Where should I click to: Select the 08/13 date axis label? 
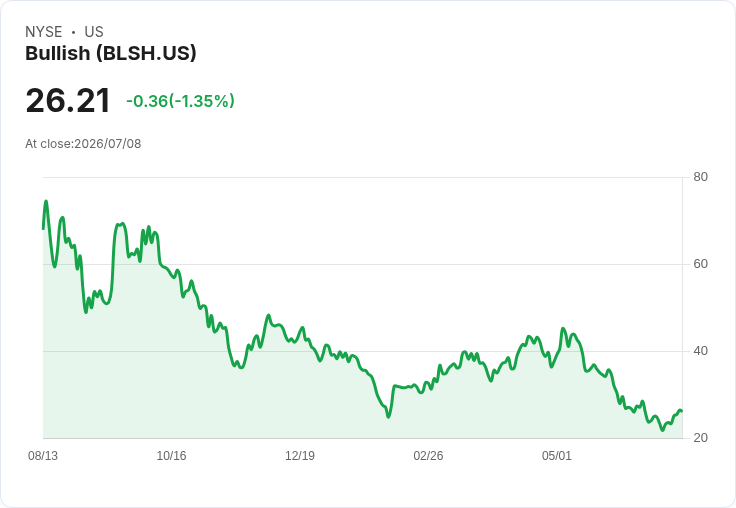click(43, 456)
